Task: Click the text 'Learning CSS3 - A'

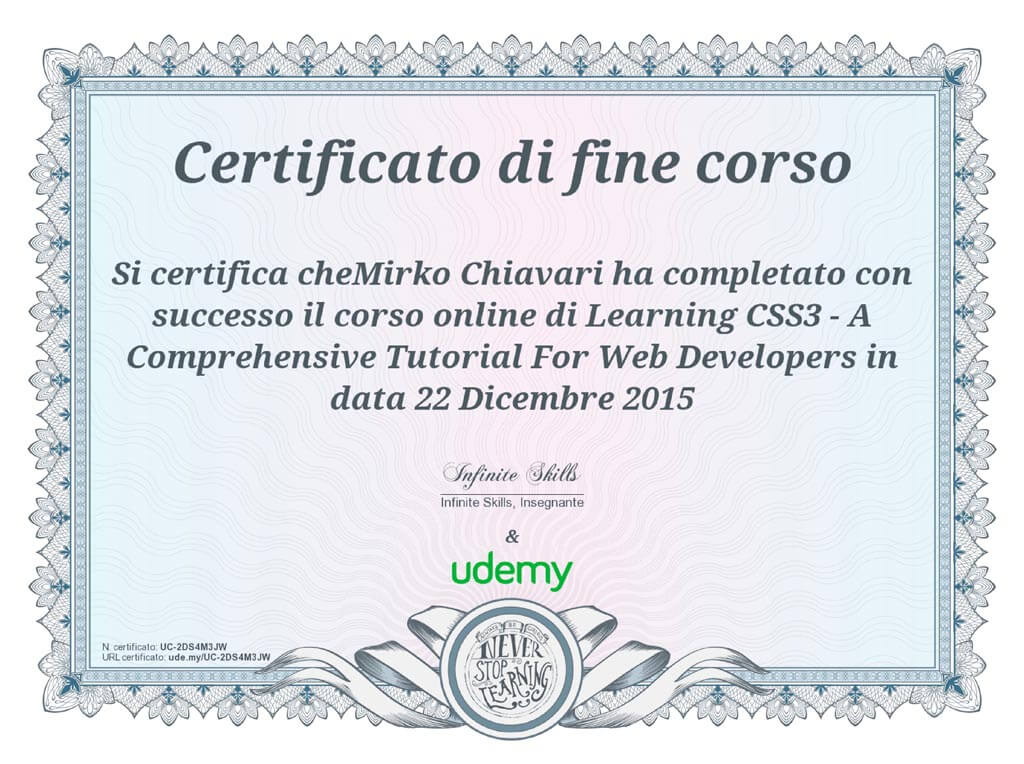Action: point(728,316)
